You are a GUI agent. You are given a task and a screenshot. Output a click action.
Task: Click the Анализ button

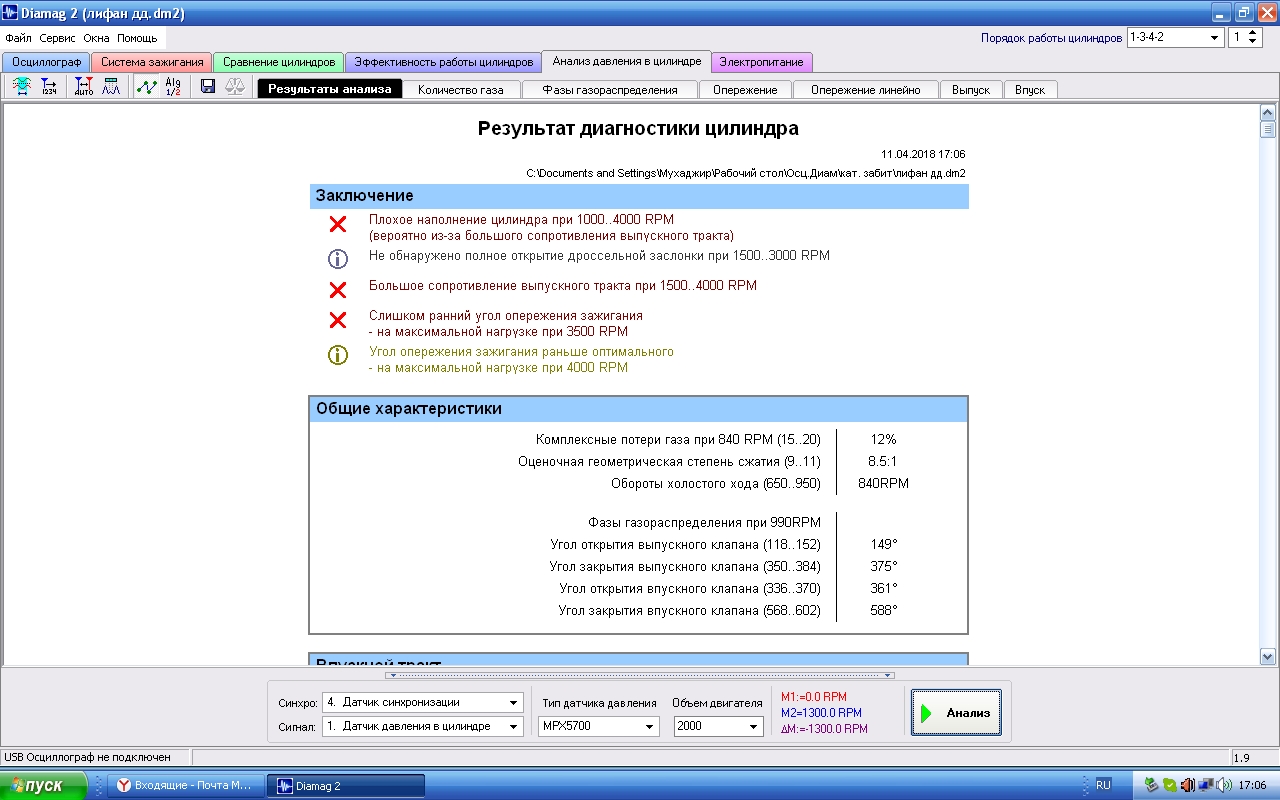[956, 712]
